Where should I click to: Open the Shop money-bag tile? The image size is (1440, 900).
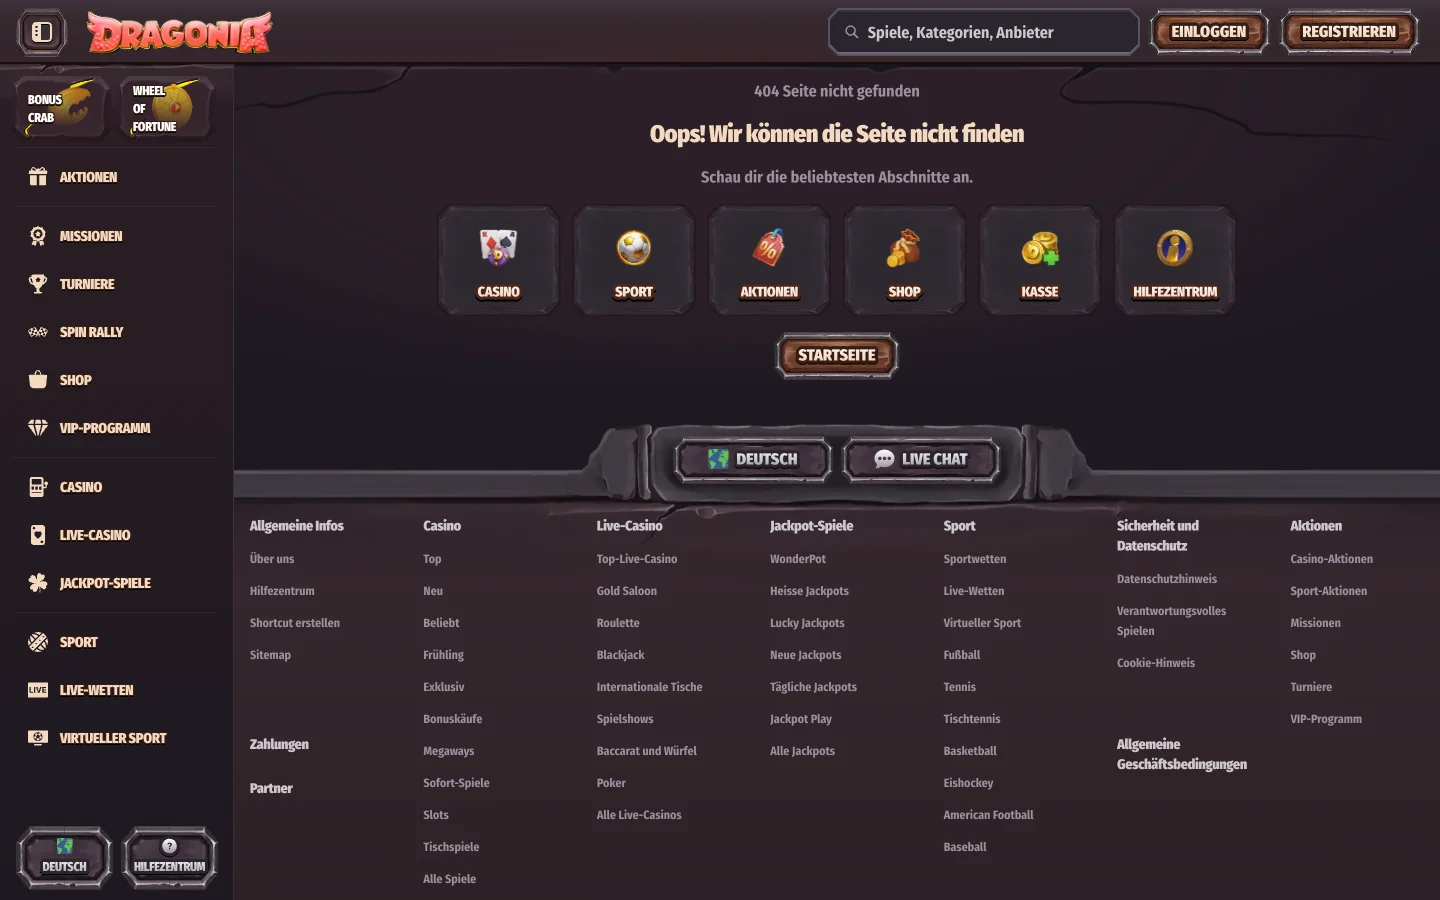point(904,261)
